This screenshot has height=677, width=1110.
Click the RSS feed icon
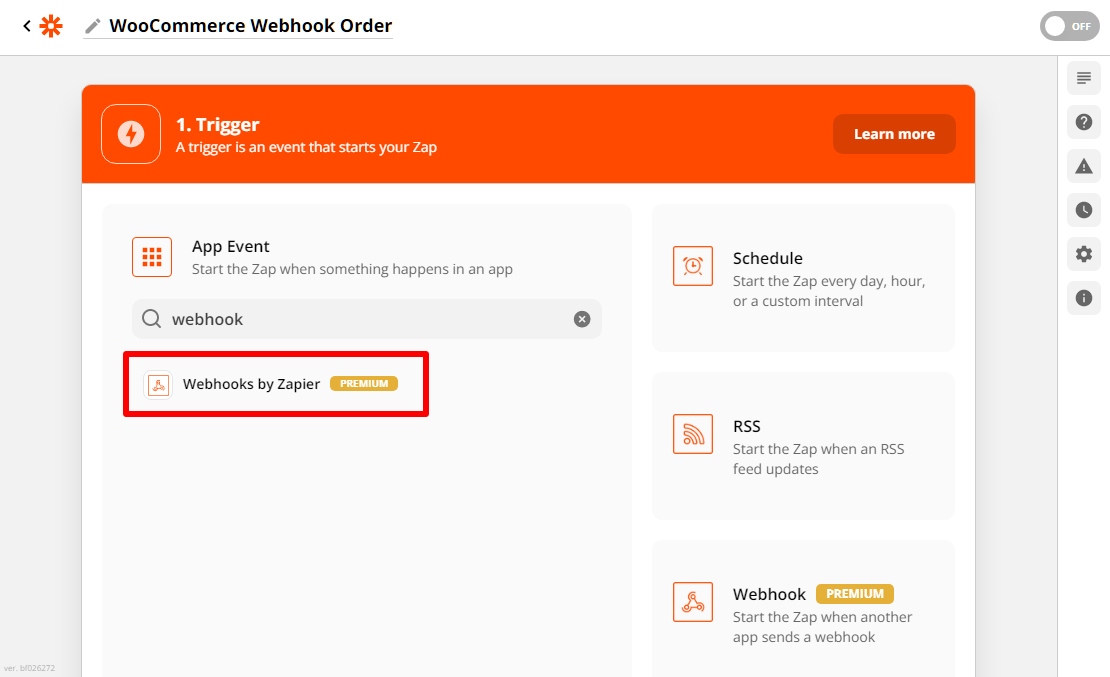point(692,434)
